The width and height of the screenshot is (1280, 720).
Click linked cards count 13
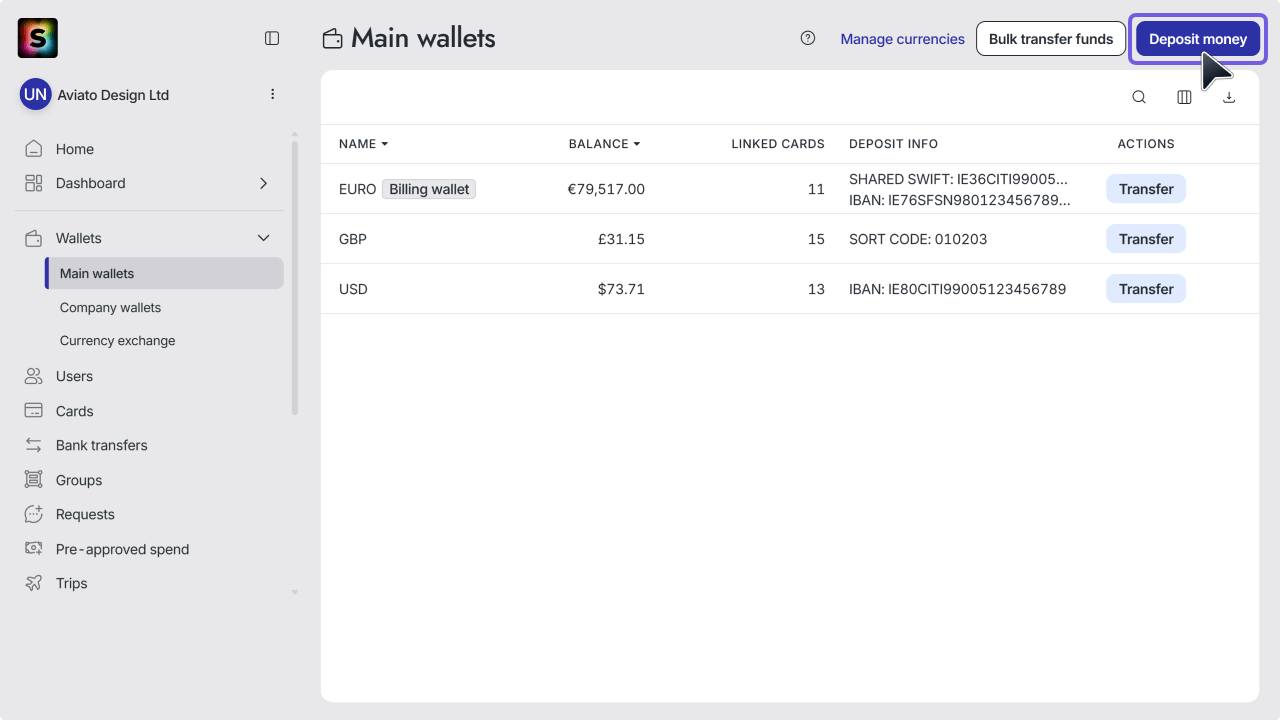(x=816, y=289)
